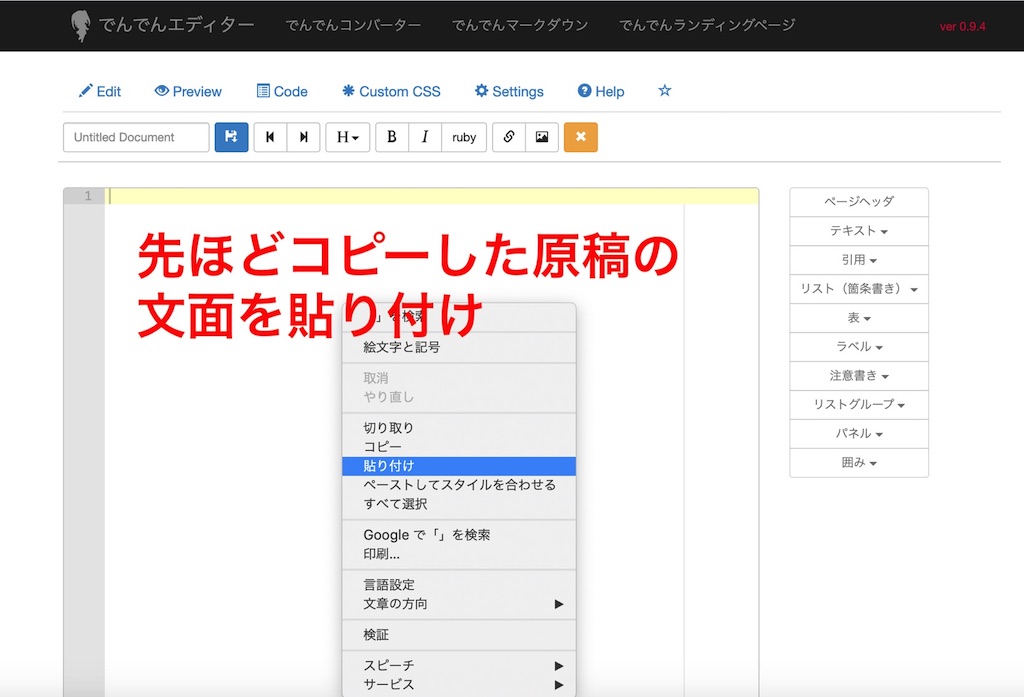Click the star icon tab
1024x697 pixels.
pyautogui.click(x=664, y=91)
